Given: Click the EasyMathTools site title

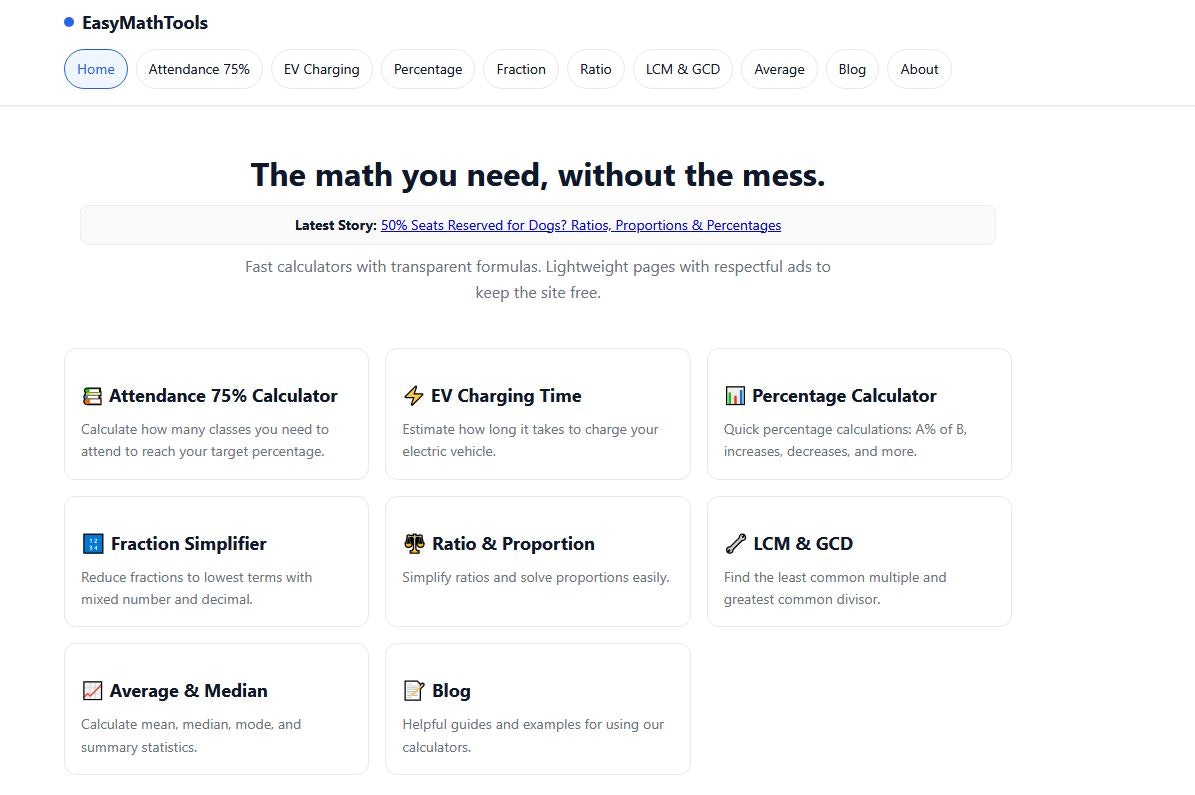Looking at the screenshot, I should [144, 22].
